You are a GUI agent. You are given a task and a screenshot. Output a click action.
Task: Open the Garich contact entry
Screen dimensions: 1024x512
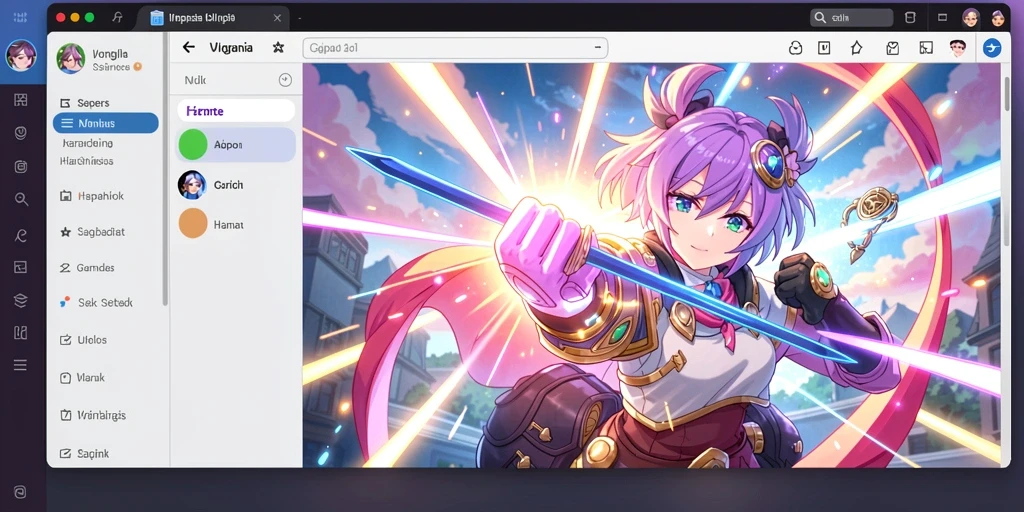[235, 185]
